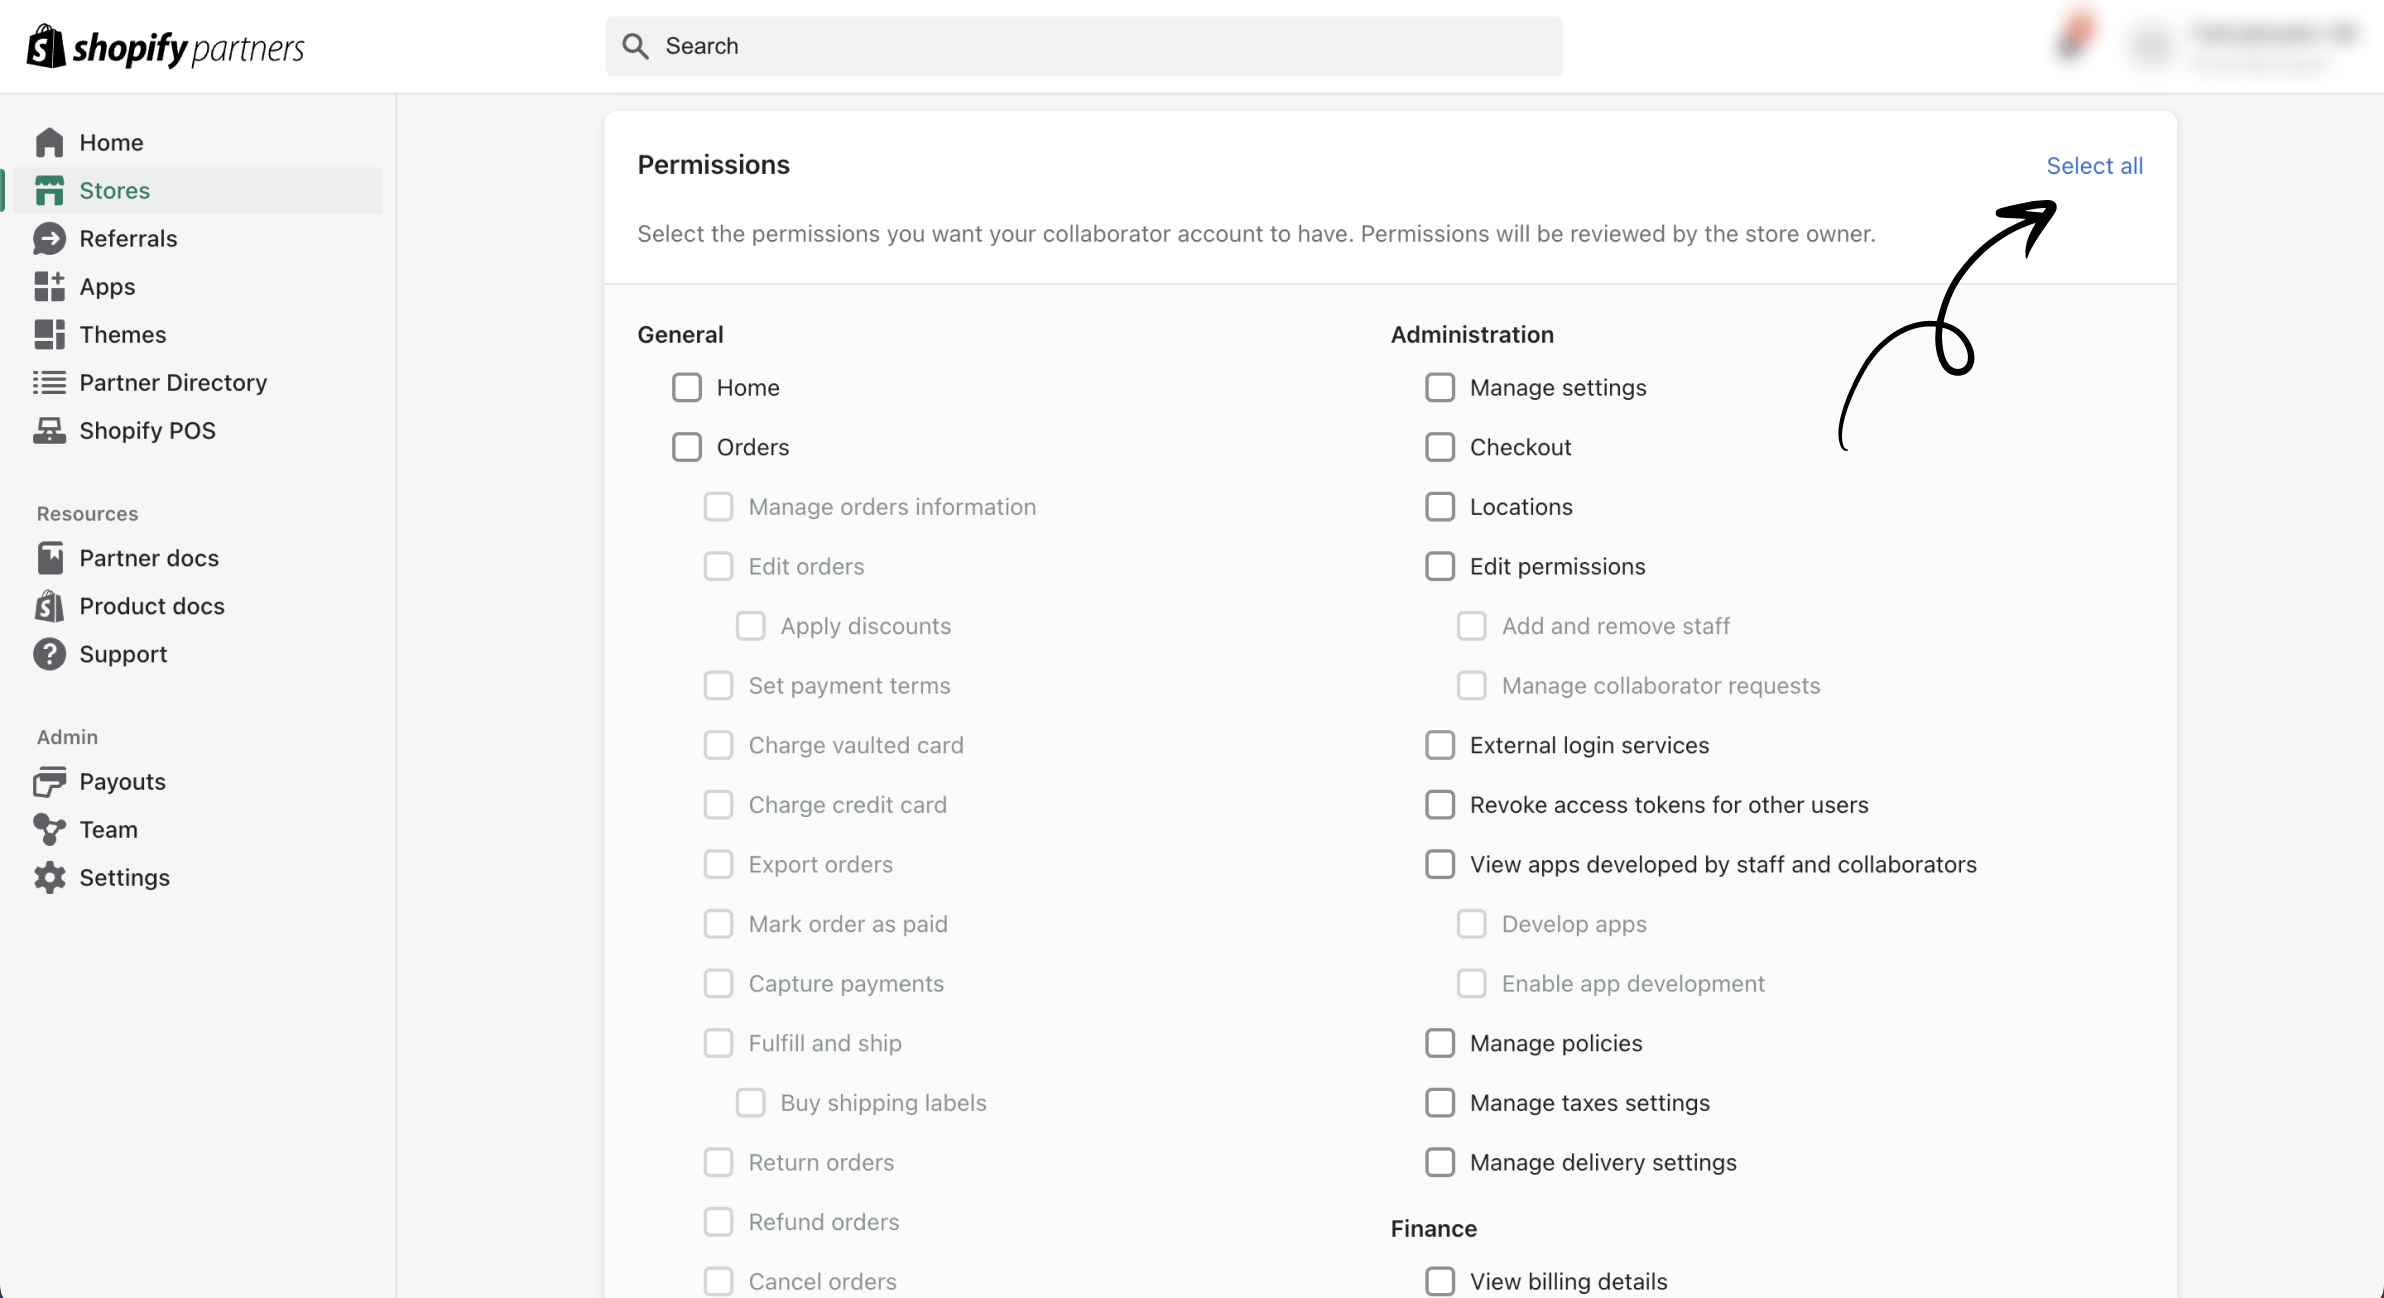
Task: Click the Themes layout icon
Action: coord(49,335)
